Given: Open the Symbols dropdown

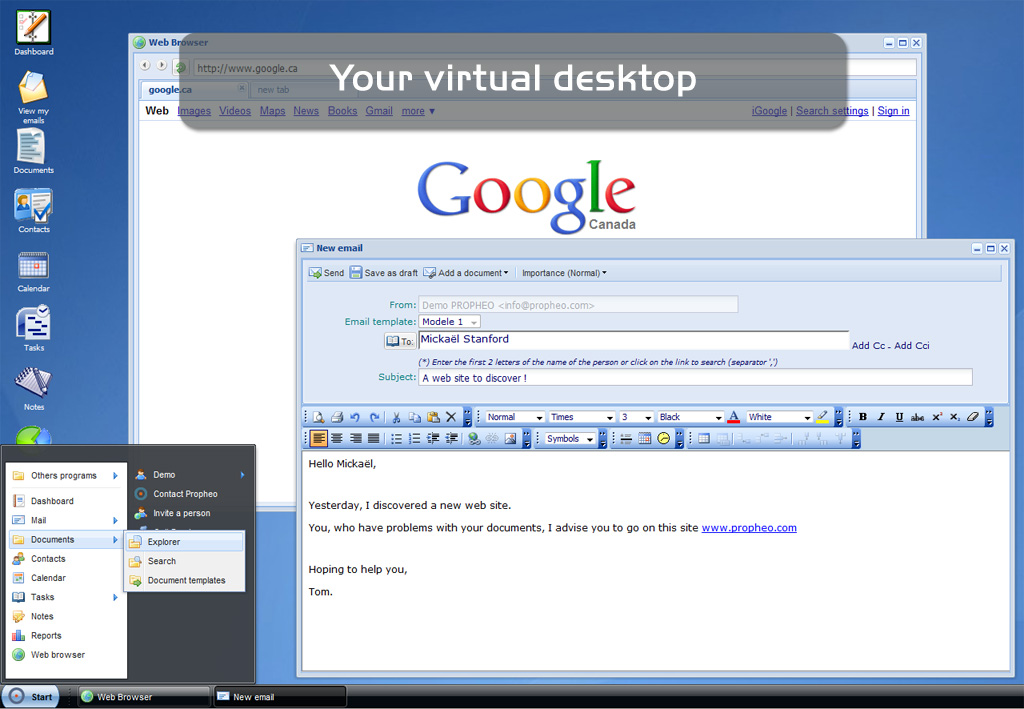Looking at the screenshot, I should click(x=569, y=439).
